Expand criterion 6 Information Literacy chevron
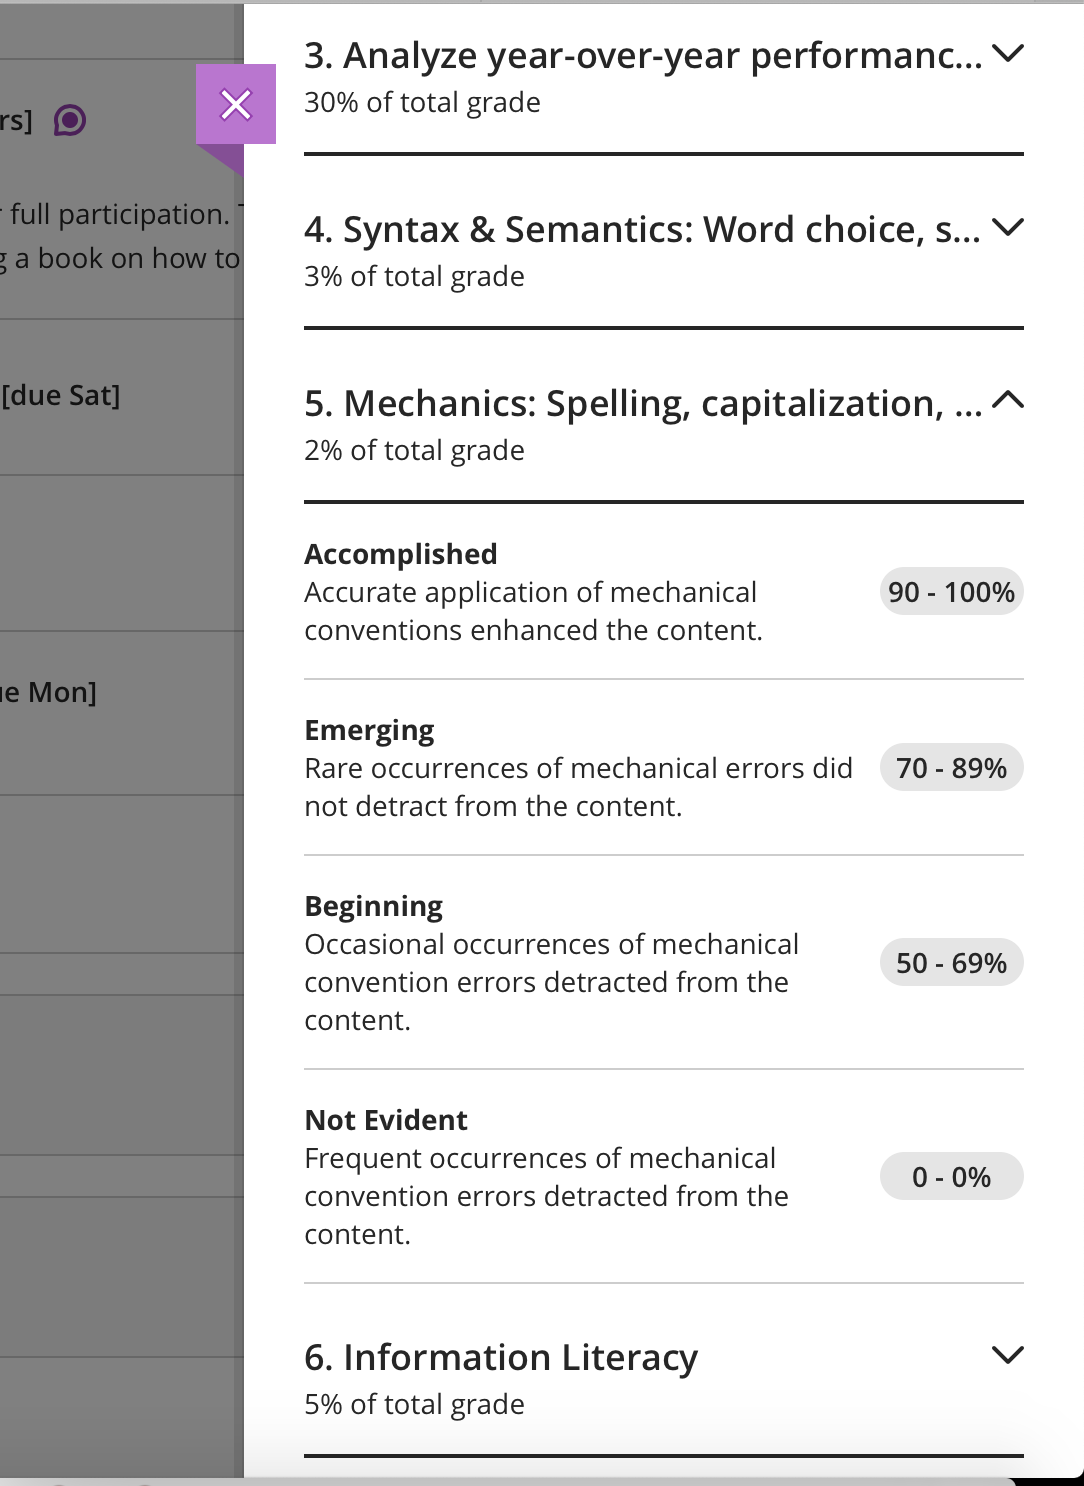The height and width of the screenshot is (1486, 1084). (x=1007, y=1355)
